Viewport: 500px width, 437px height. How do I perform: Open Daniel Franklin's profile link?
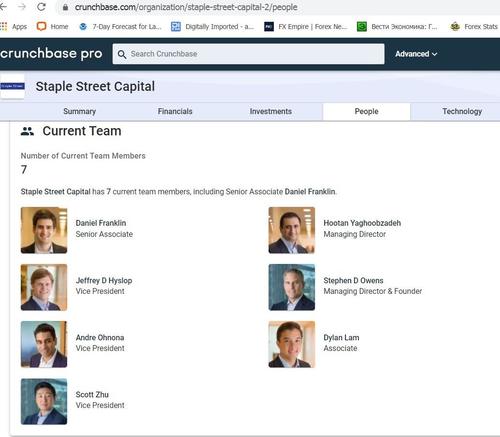pyautogui.click(x=101, y=223)
